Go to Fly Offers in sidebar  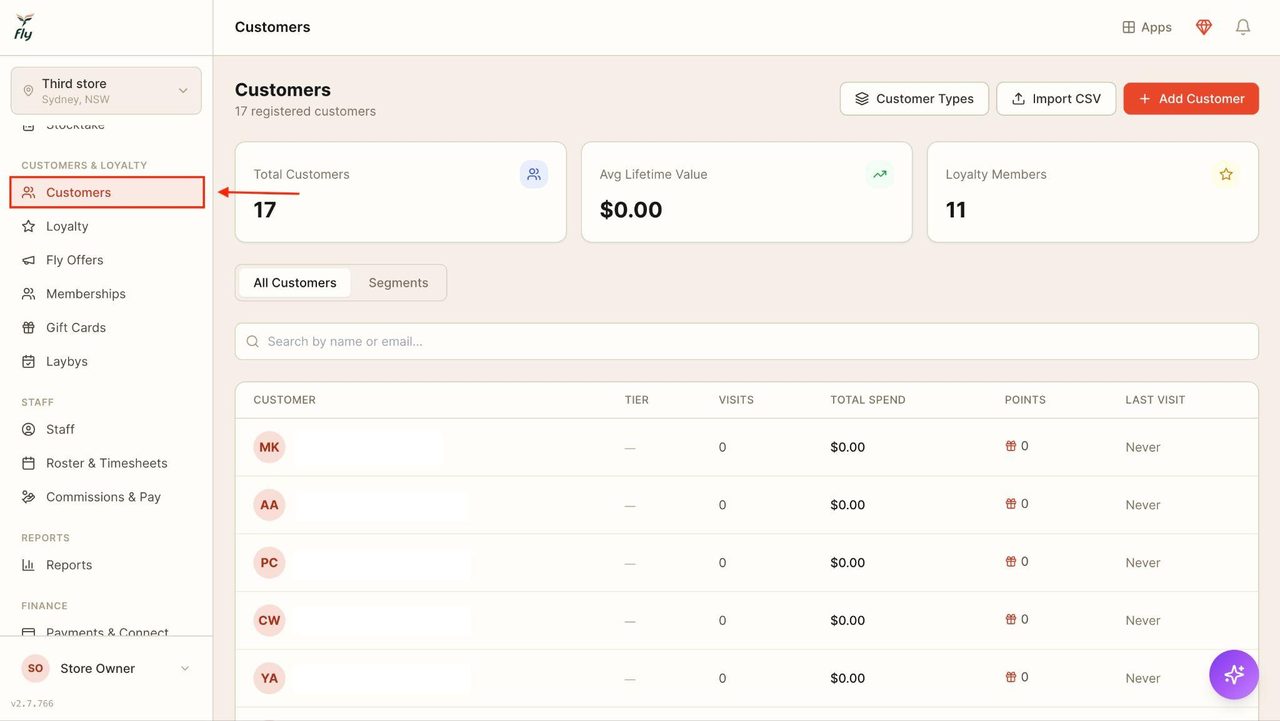(107, 260)
